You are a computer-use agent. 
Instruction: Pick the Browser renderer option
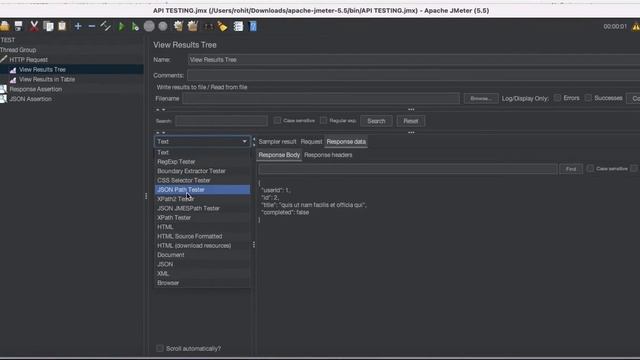202,283
